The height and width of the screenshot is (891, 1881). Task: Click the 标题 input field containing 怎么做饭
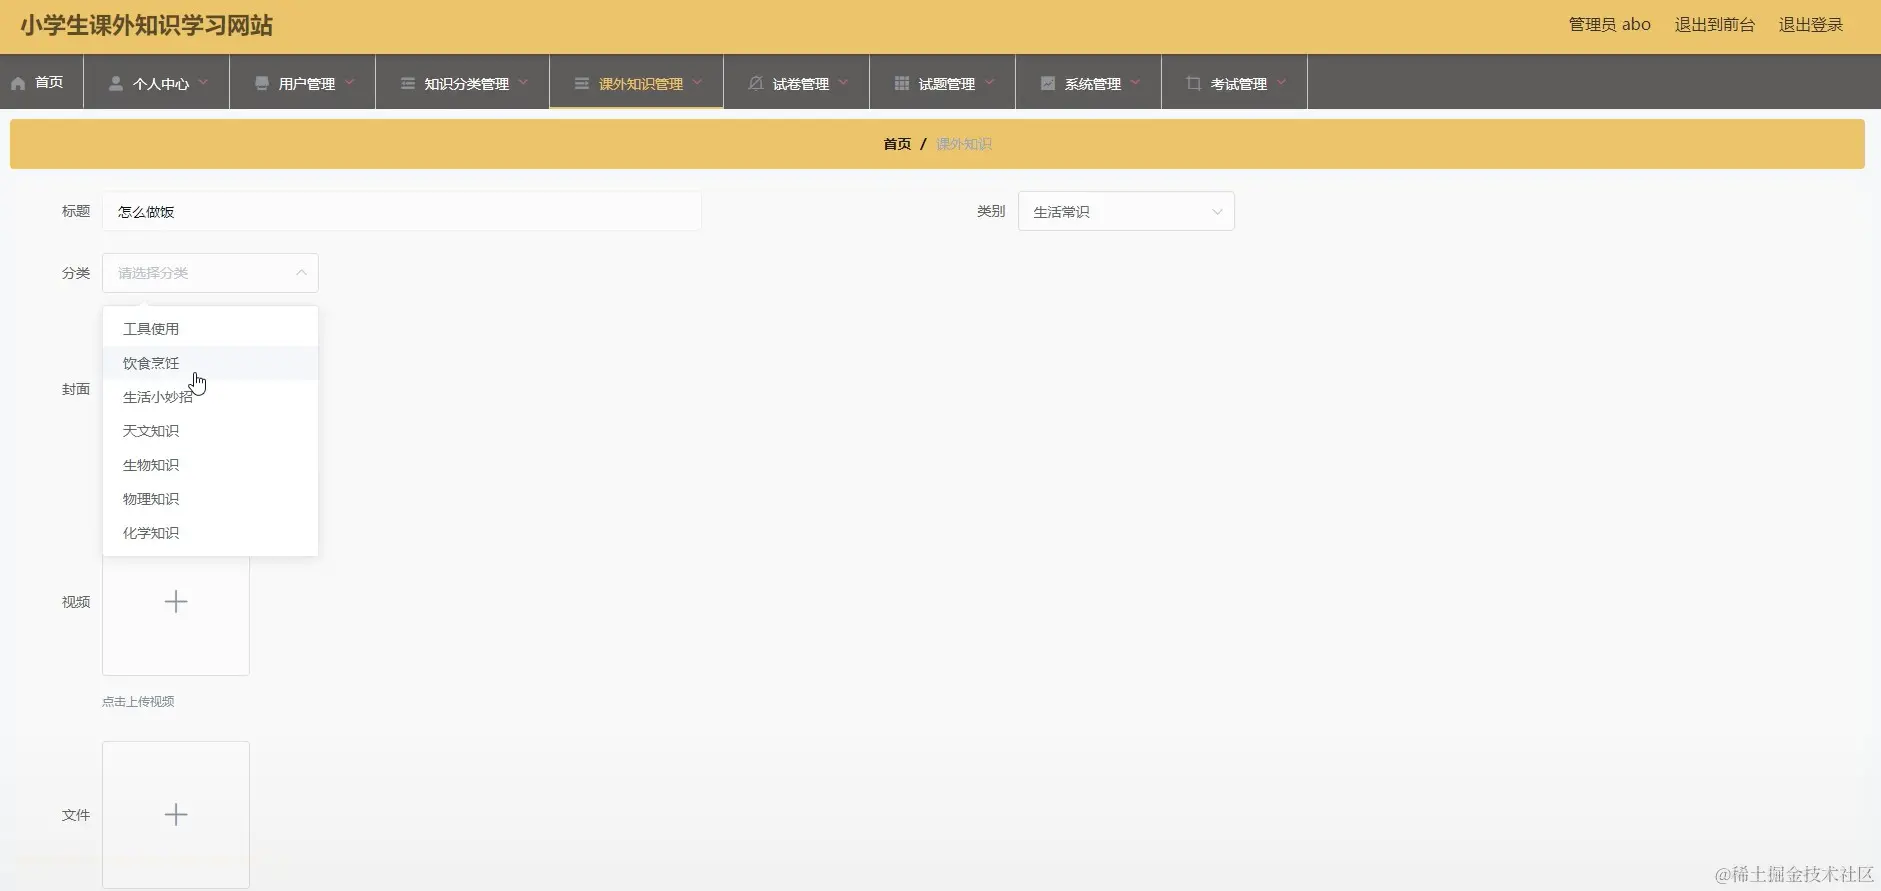click(402, 211)
